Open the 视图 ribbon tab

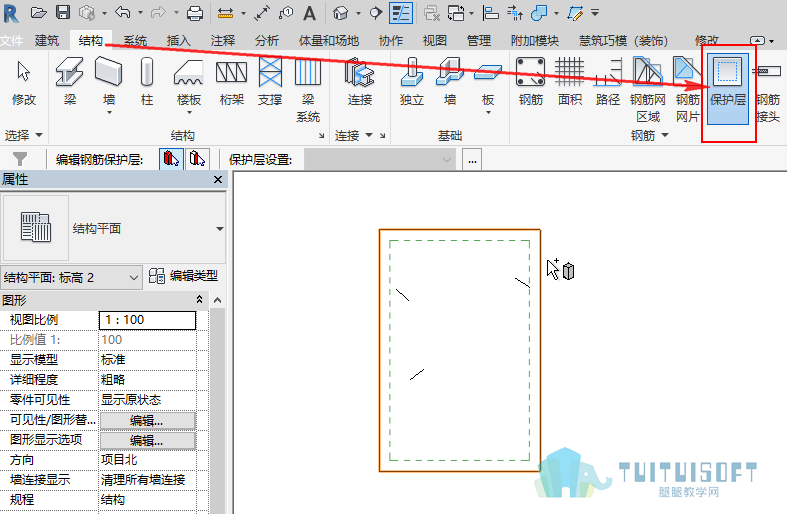click(435, 40)
